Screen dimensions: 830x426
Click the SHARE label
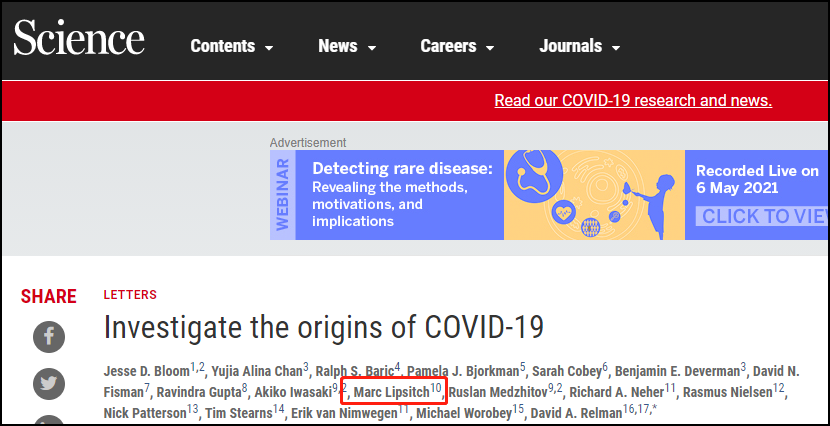click(49, 296)
